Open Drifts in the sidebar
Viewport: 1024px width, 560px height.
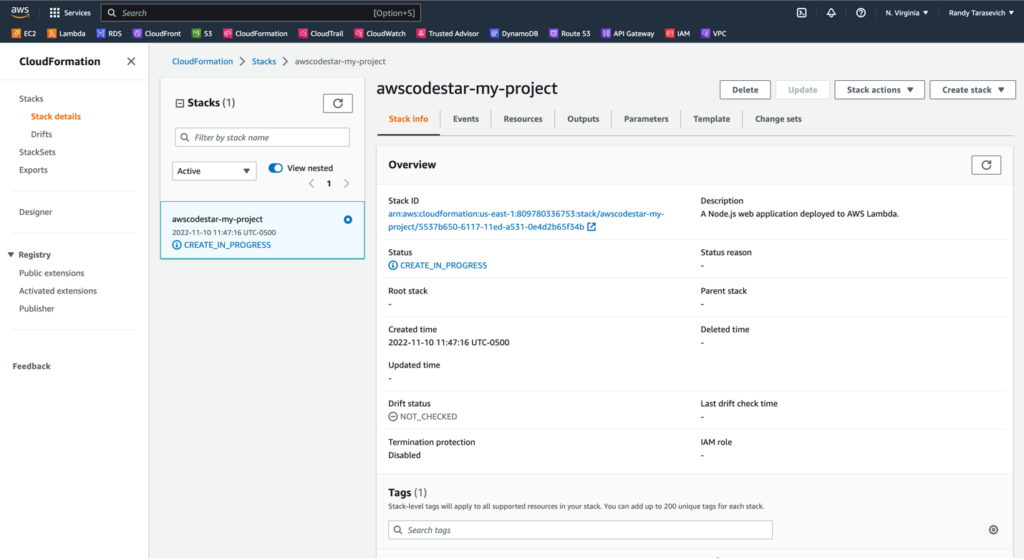41,134
